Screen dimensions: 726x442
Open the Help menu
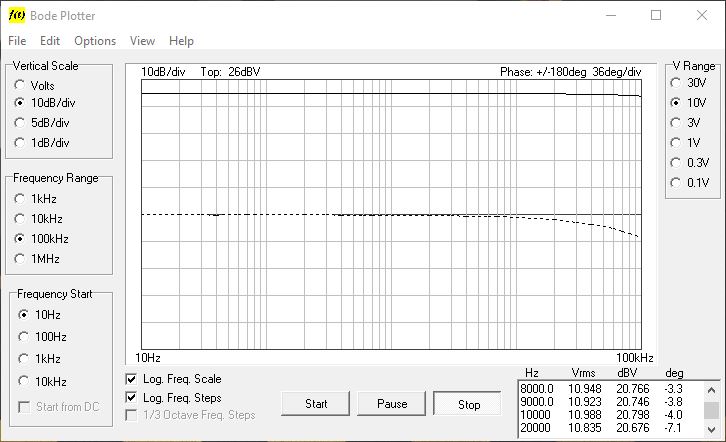181,41
